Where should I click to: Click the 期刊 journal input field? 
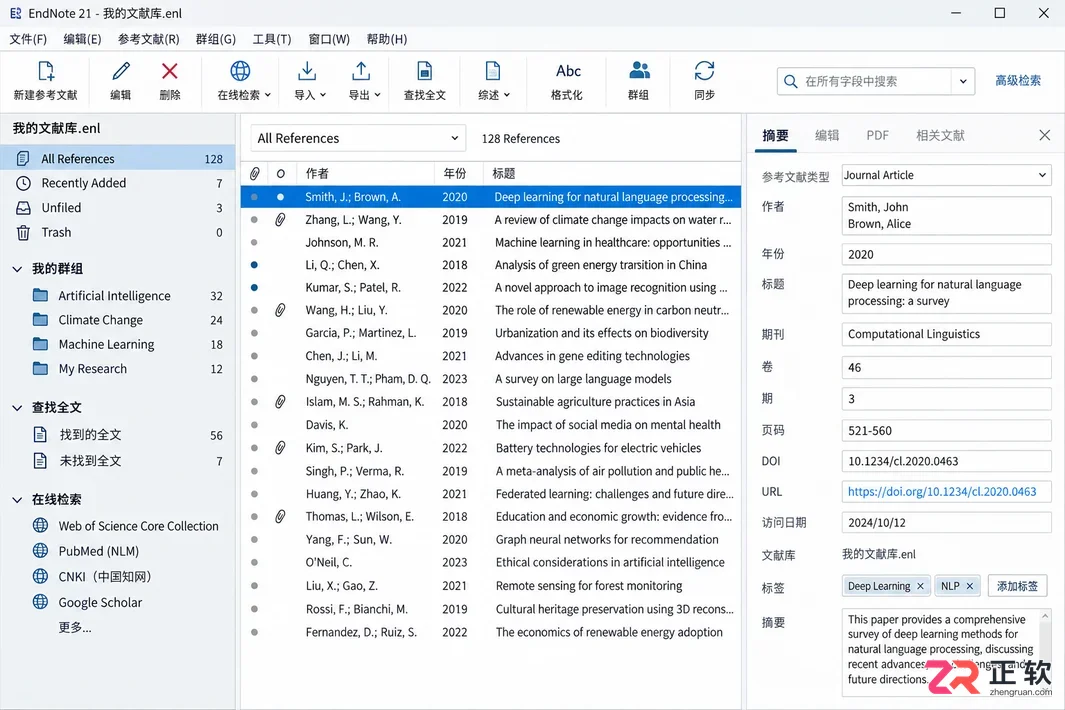click(x=946, y=334)
